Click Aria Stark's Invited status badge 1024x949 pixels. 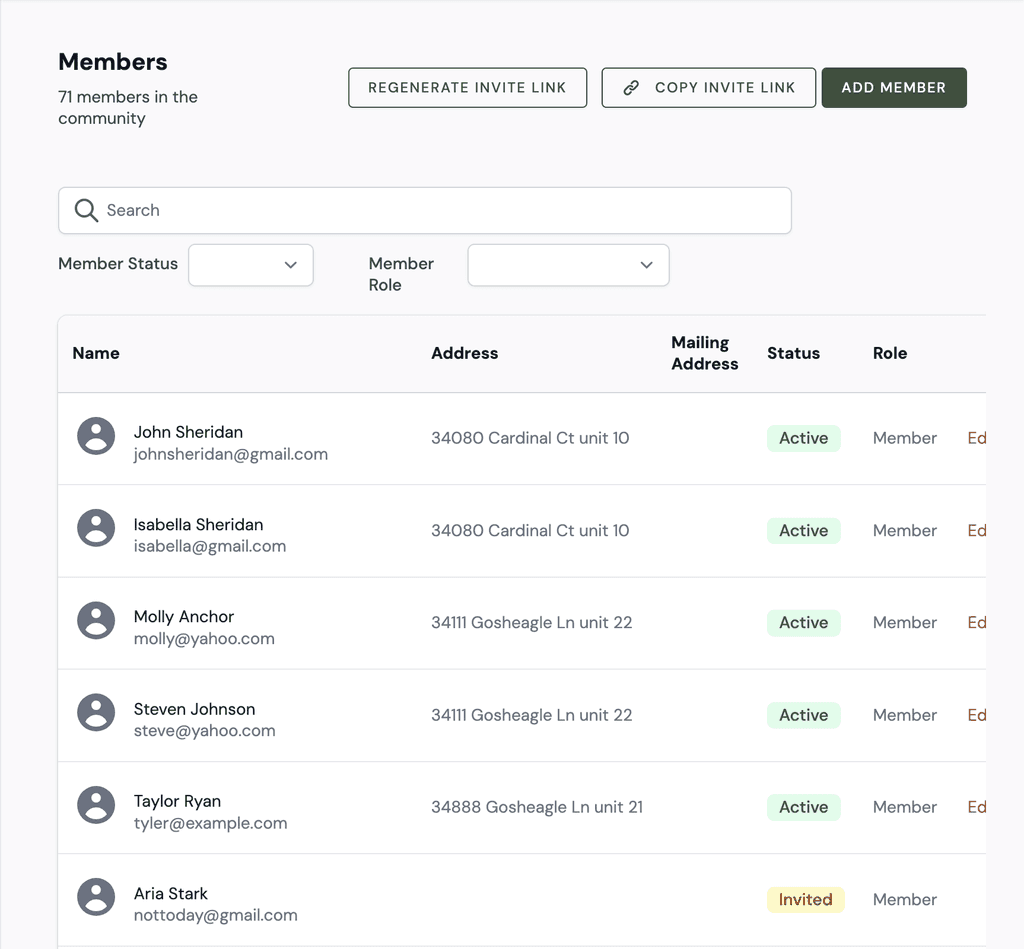click(806, 899)
